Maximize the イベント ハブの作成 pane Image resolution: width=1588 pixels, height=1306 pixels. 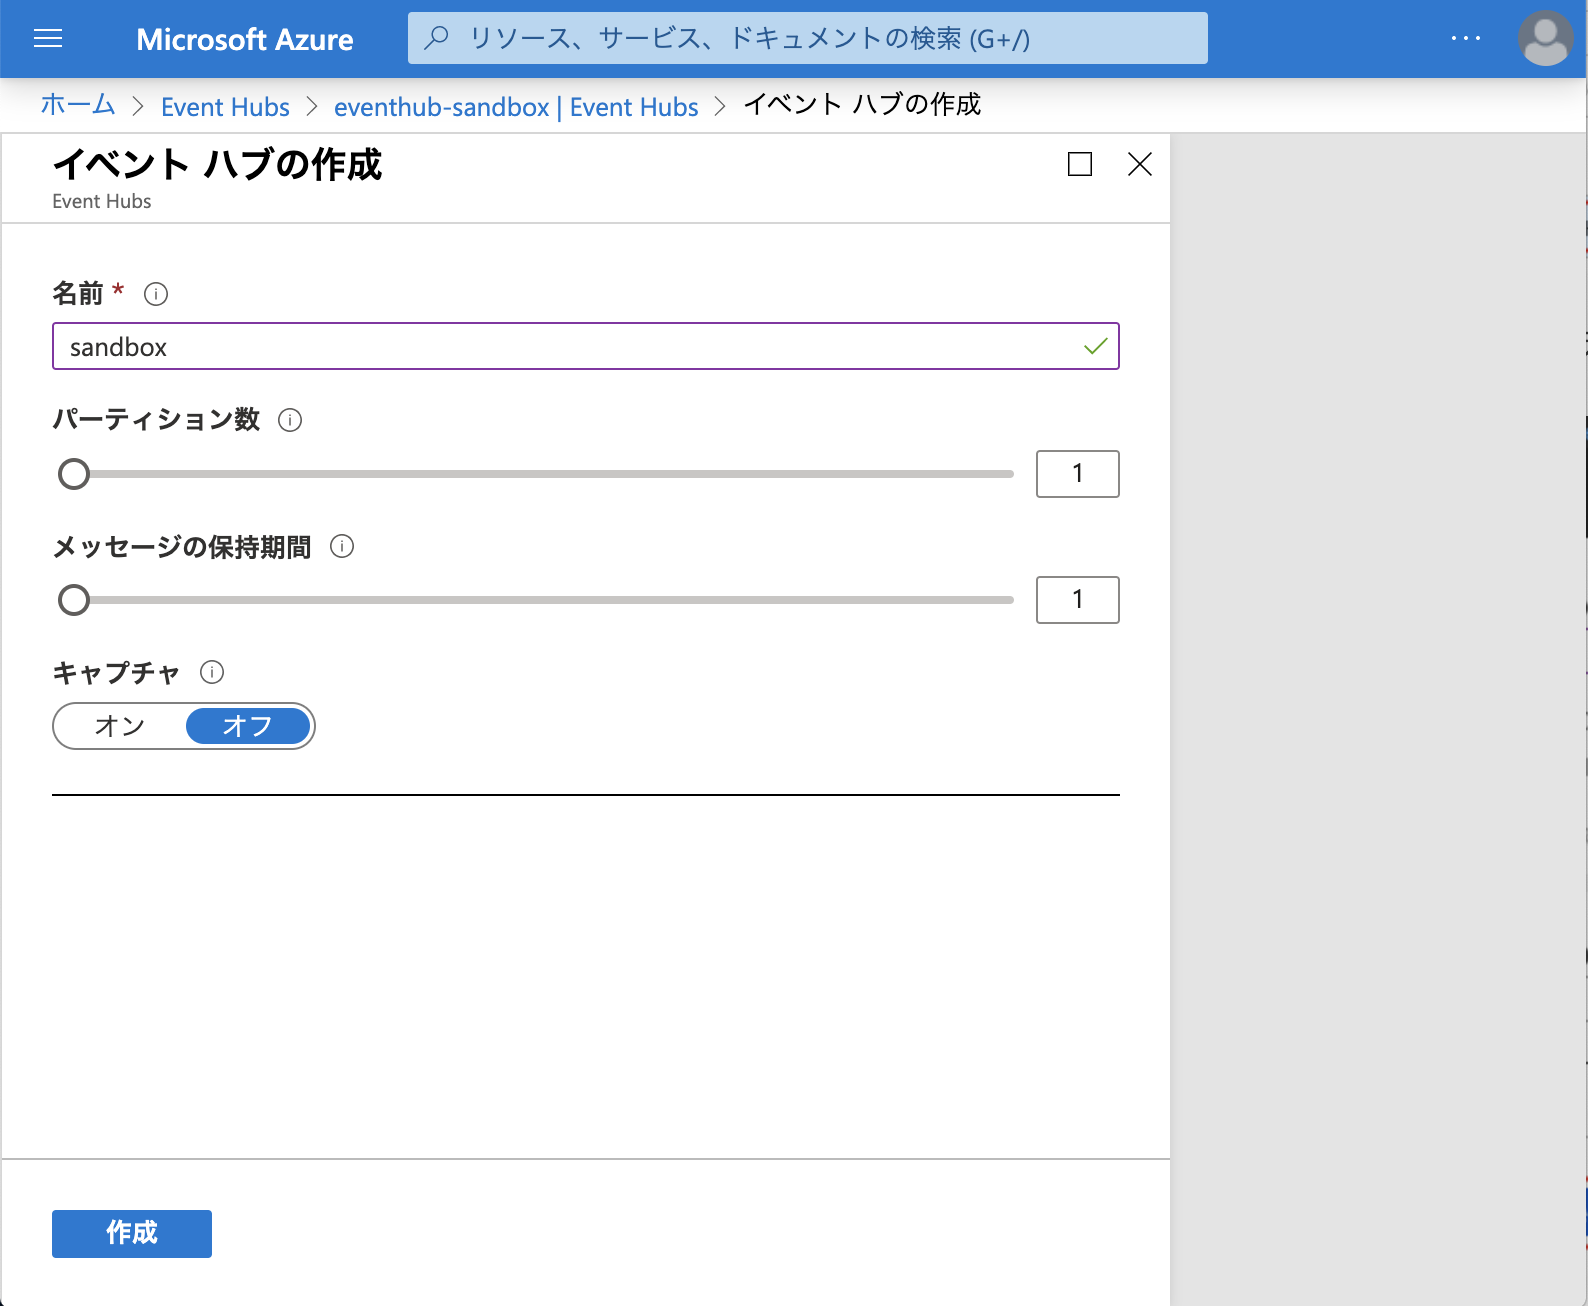1080,164
